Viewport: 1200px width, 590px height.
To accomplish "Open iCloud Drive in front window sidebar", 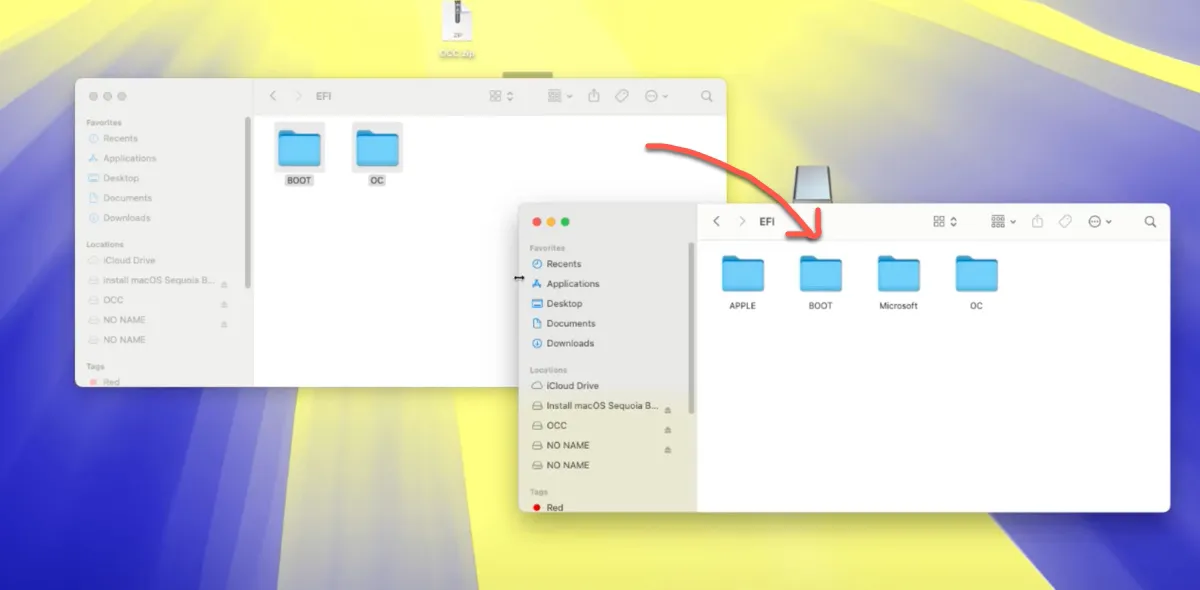I will point(572,386).
